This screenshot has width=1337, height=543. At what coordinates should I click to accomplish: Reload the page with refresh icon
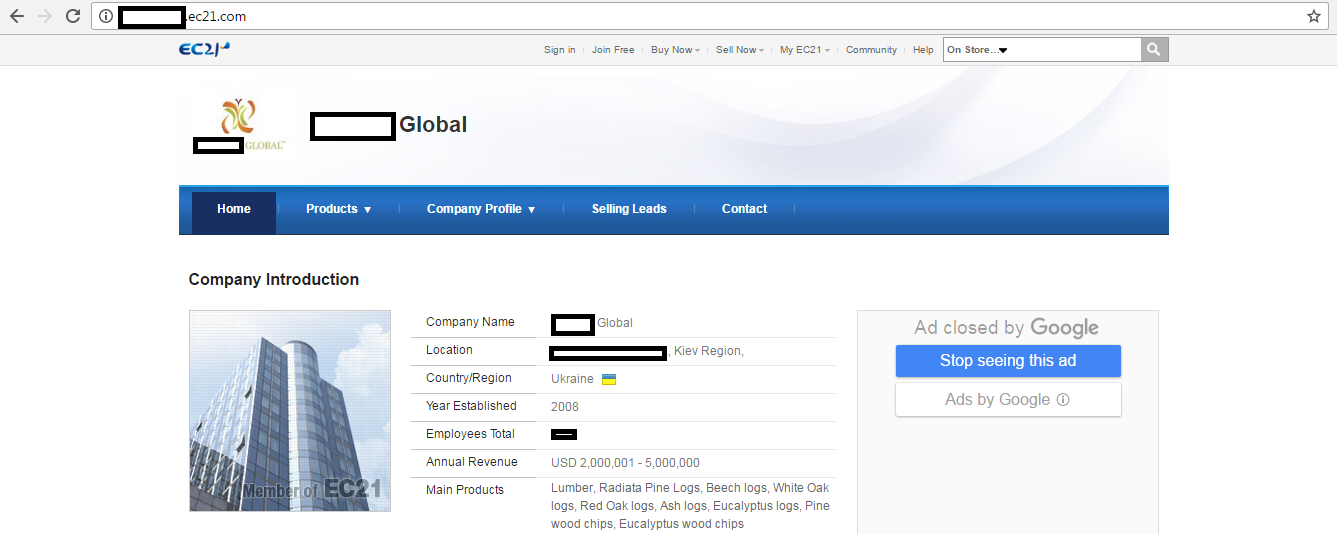point(72,16)
